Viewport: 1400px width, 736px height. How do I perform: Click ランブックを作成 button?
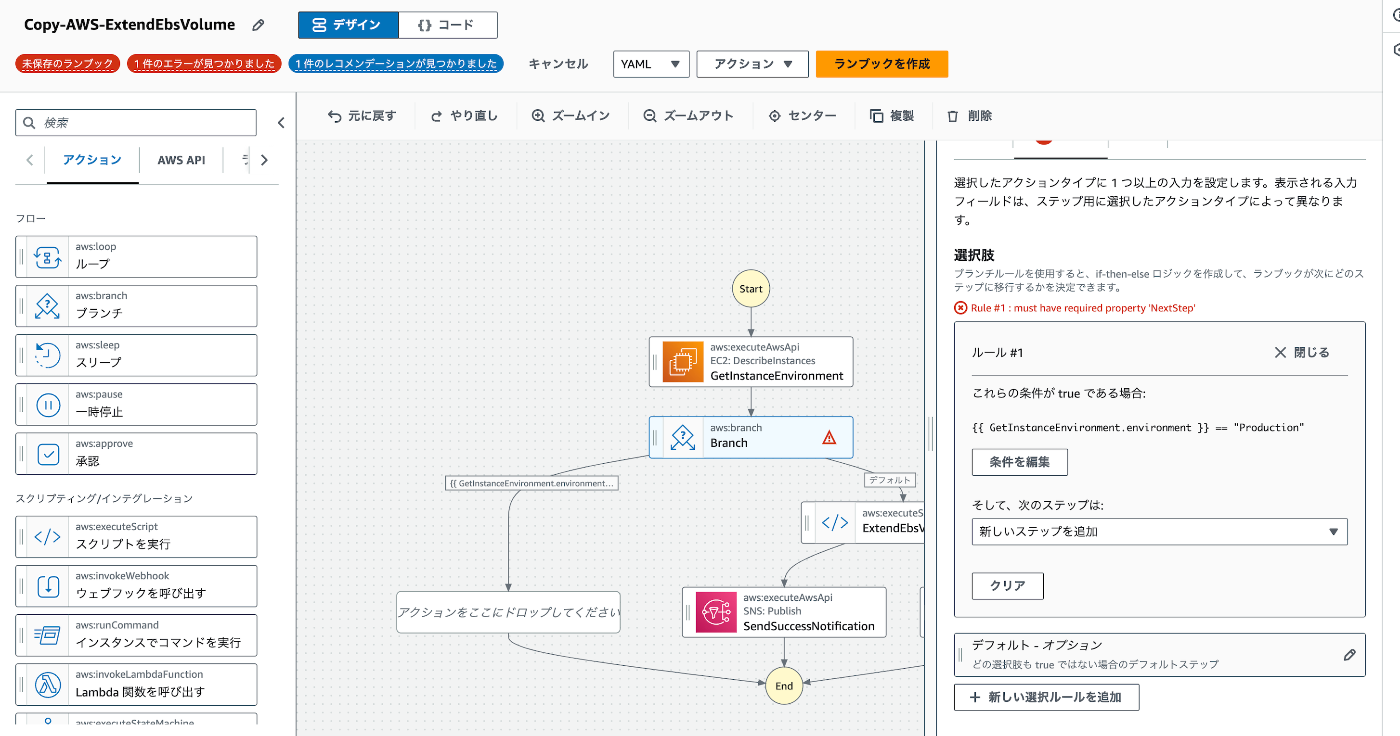[882, 64]
